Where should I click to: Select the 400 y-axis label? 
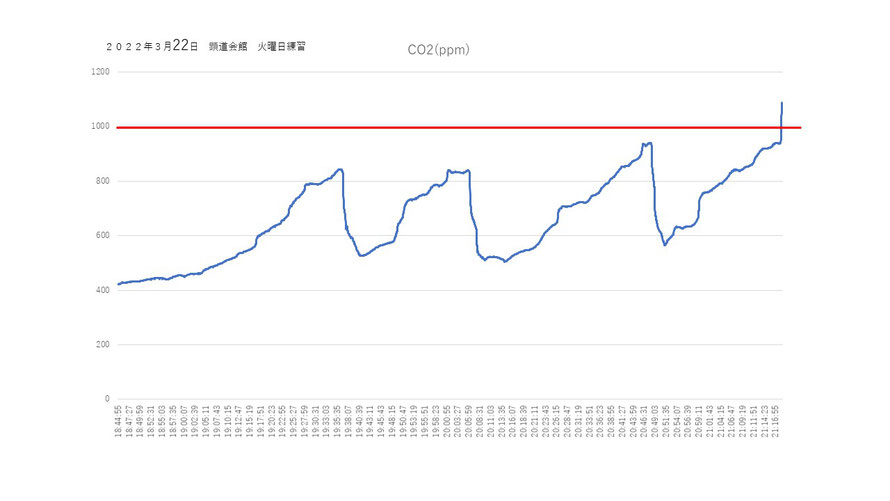pos(103,290)
